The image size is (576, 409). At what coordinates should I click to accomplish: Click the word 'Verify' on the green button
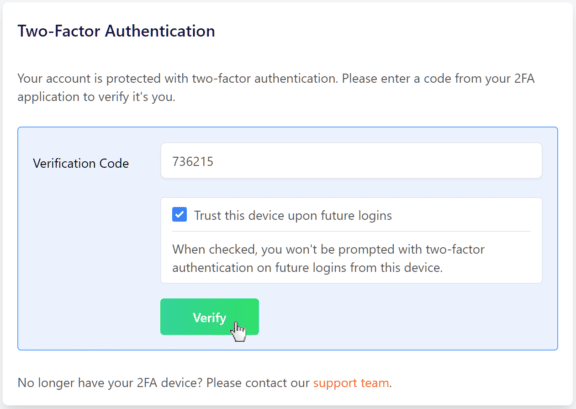click(209, 317)
